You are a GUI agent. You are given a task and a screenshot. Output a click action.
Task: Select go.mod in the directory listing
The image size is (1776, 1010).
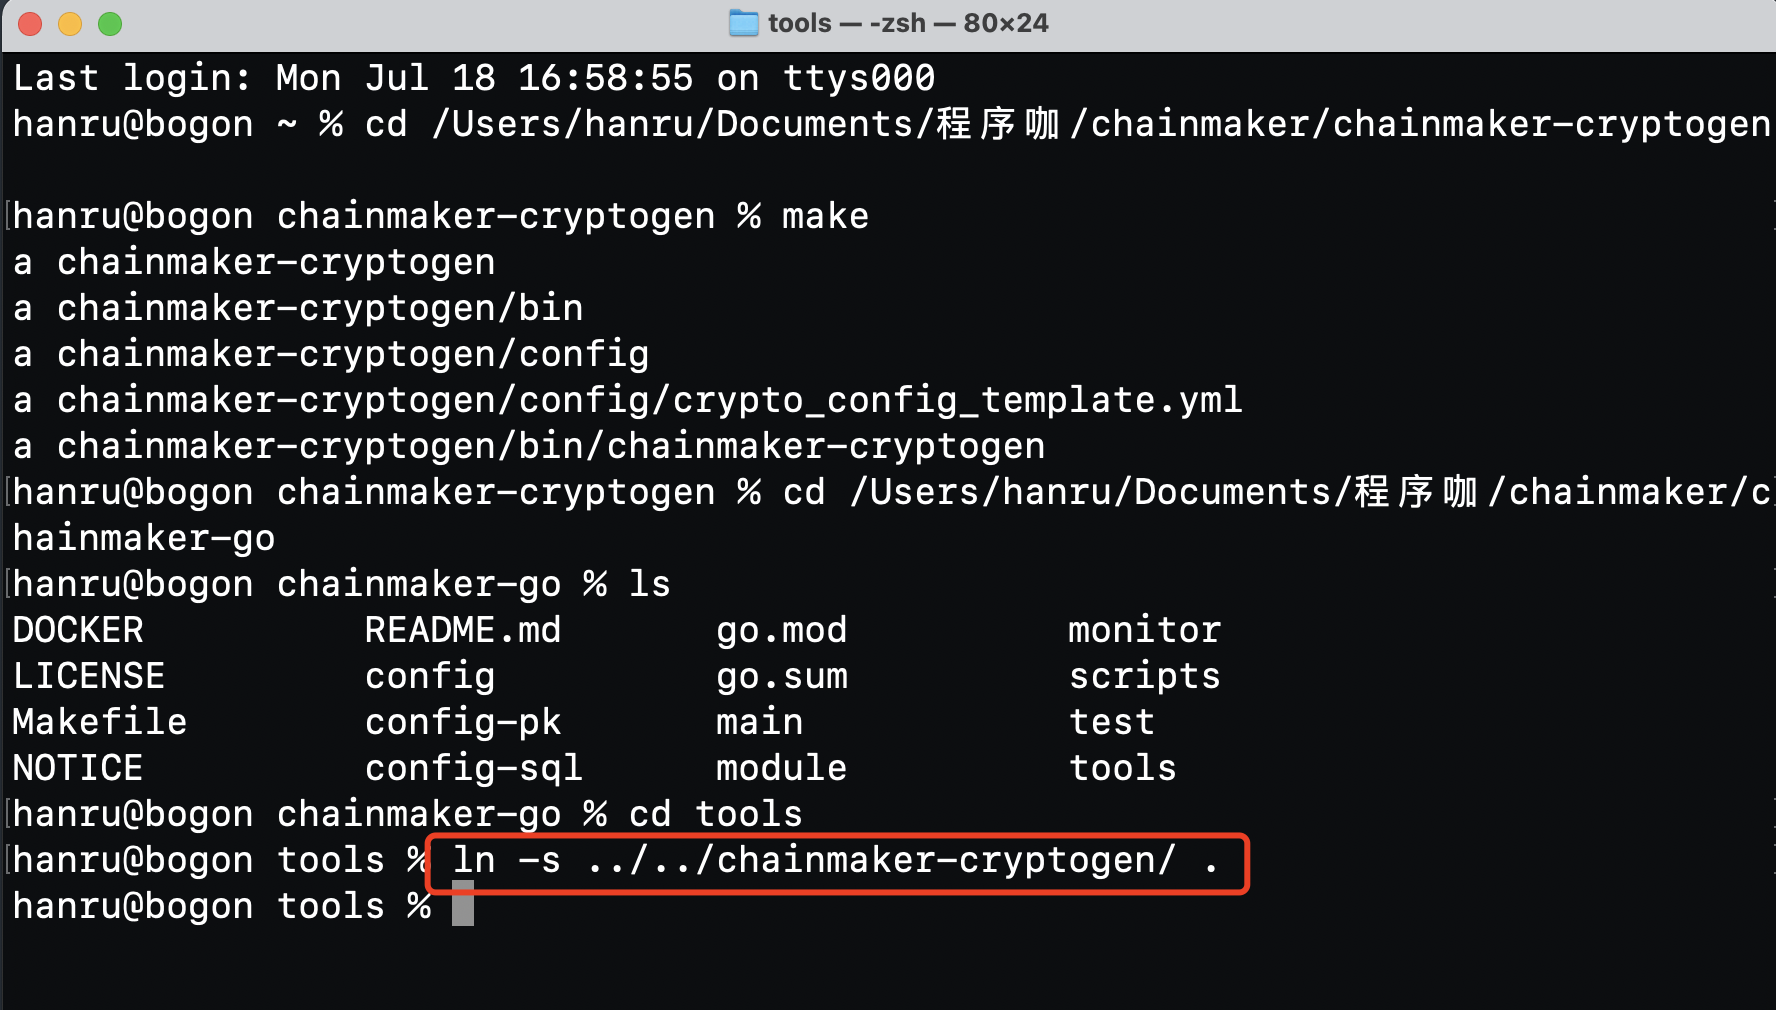pyautogui.click(x=781, y=630)
